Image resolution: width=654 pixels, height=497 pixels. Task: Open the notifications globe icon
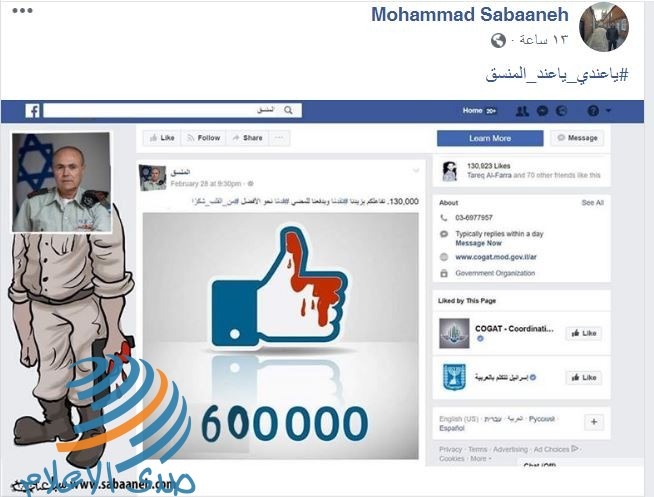pyautogui.click(x=562, y=111)
